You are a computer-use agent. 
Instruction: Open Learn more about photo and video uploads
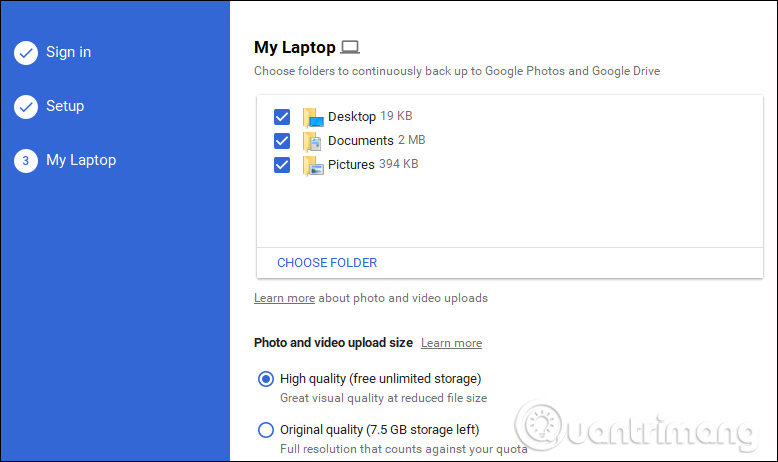[x=284, y=298]
